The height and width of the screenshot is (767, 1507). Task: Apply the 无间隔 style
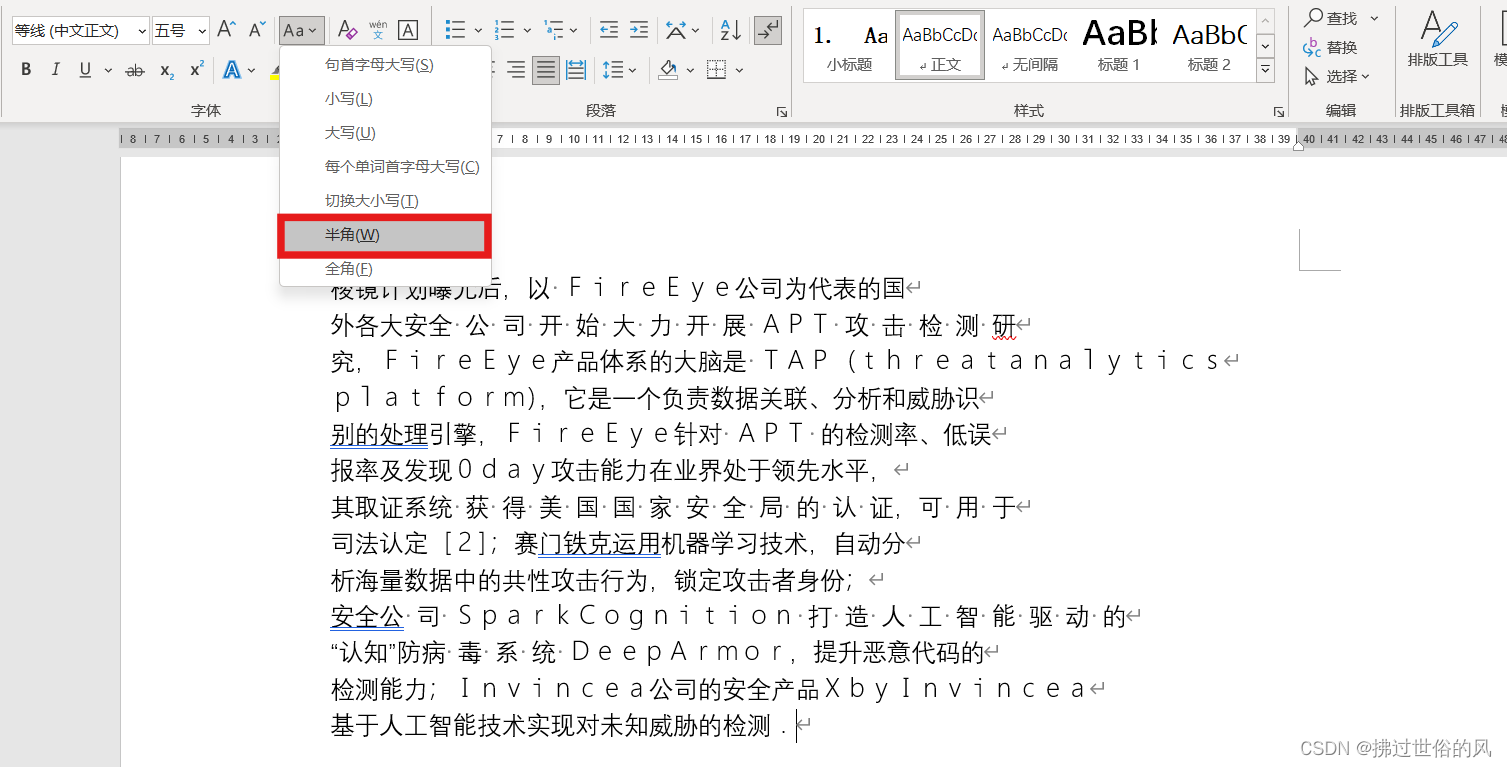pos(1030,46)
